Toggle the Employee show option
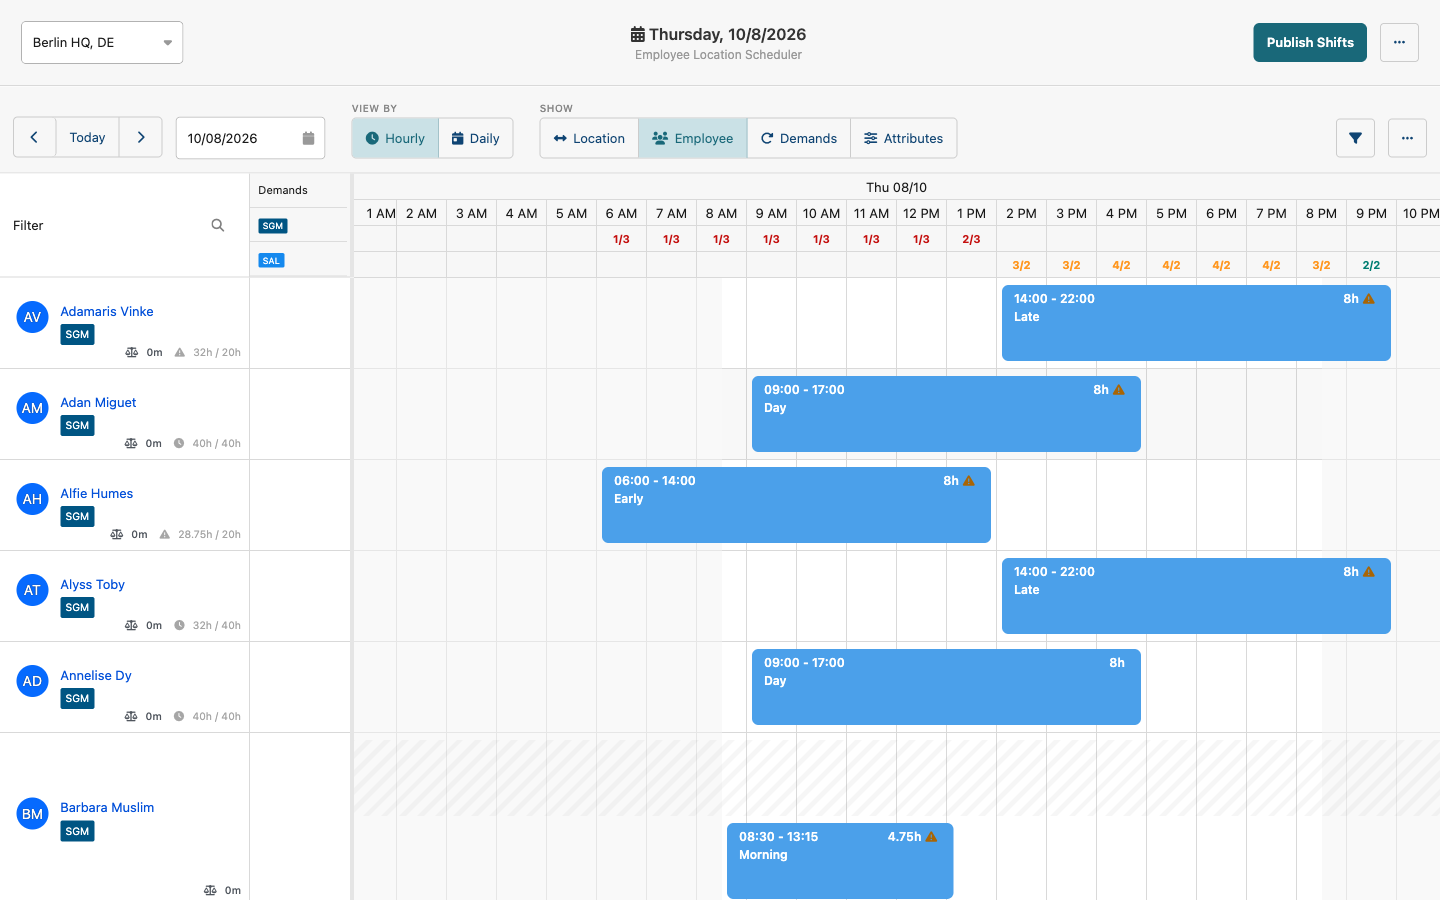 pyautogui.click(x=693, y=138)
